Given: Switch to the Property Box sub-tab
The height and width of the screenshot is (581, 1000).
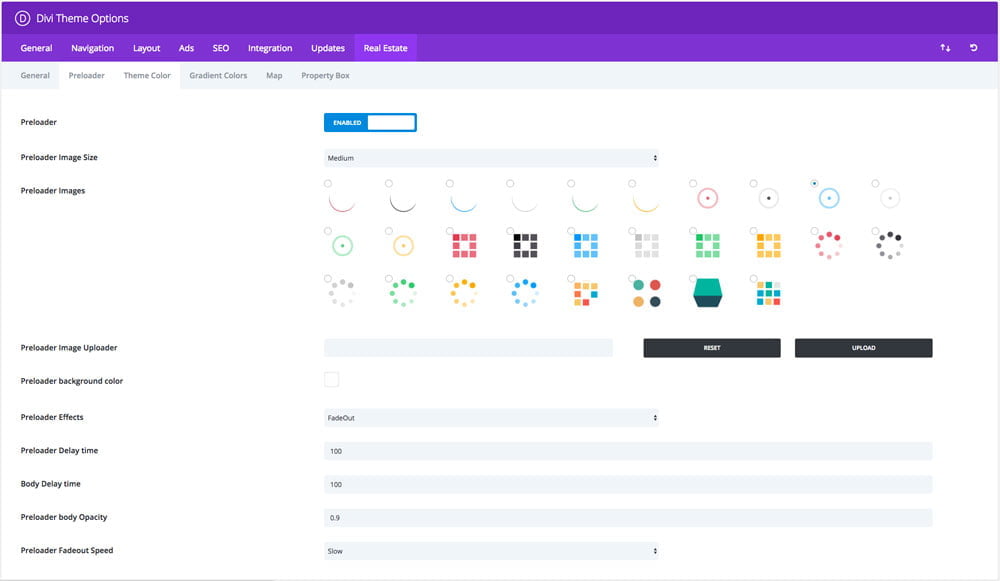Looking at the screenshot, I should pyautogui.click(x=325, y=75).
